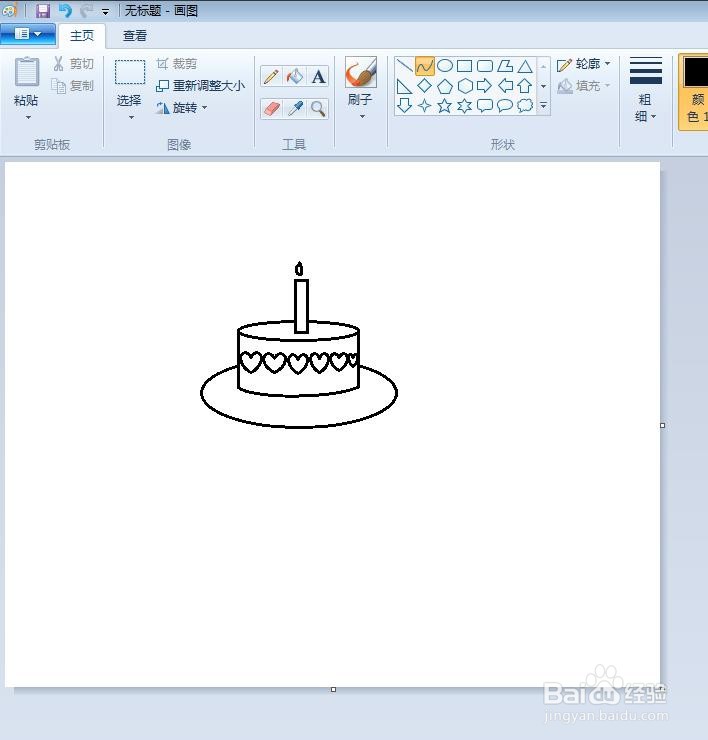The width and height of the screenshot is (708, 740).
Task: Select the Color picker eyedropper tool
Action: [295, 109]
